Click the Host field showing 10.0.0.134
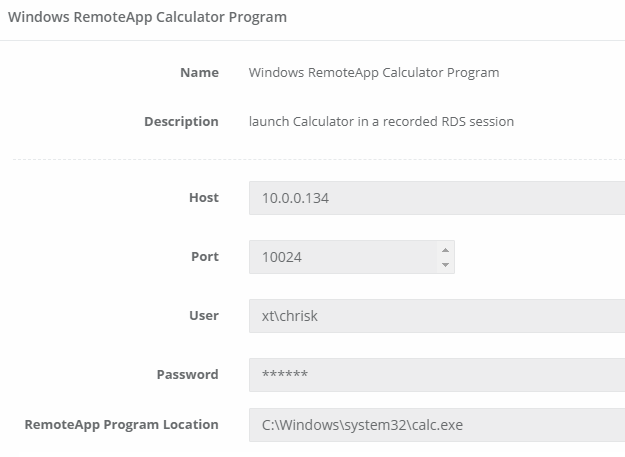 tap(436, 198)
